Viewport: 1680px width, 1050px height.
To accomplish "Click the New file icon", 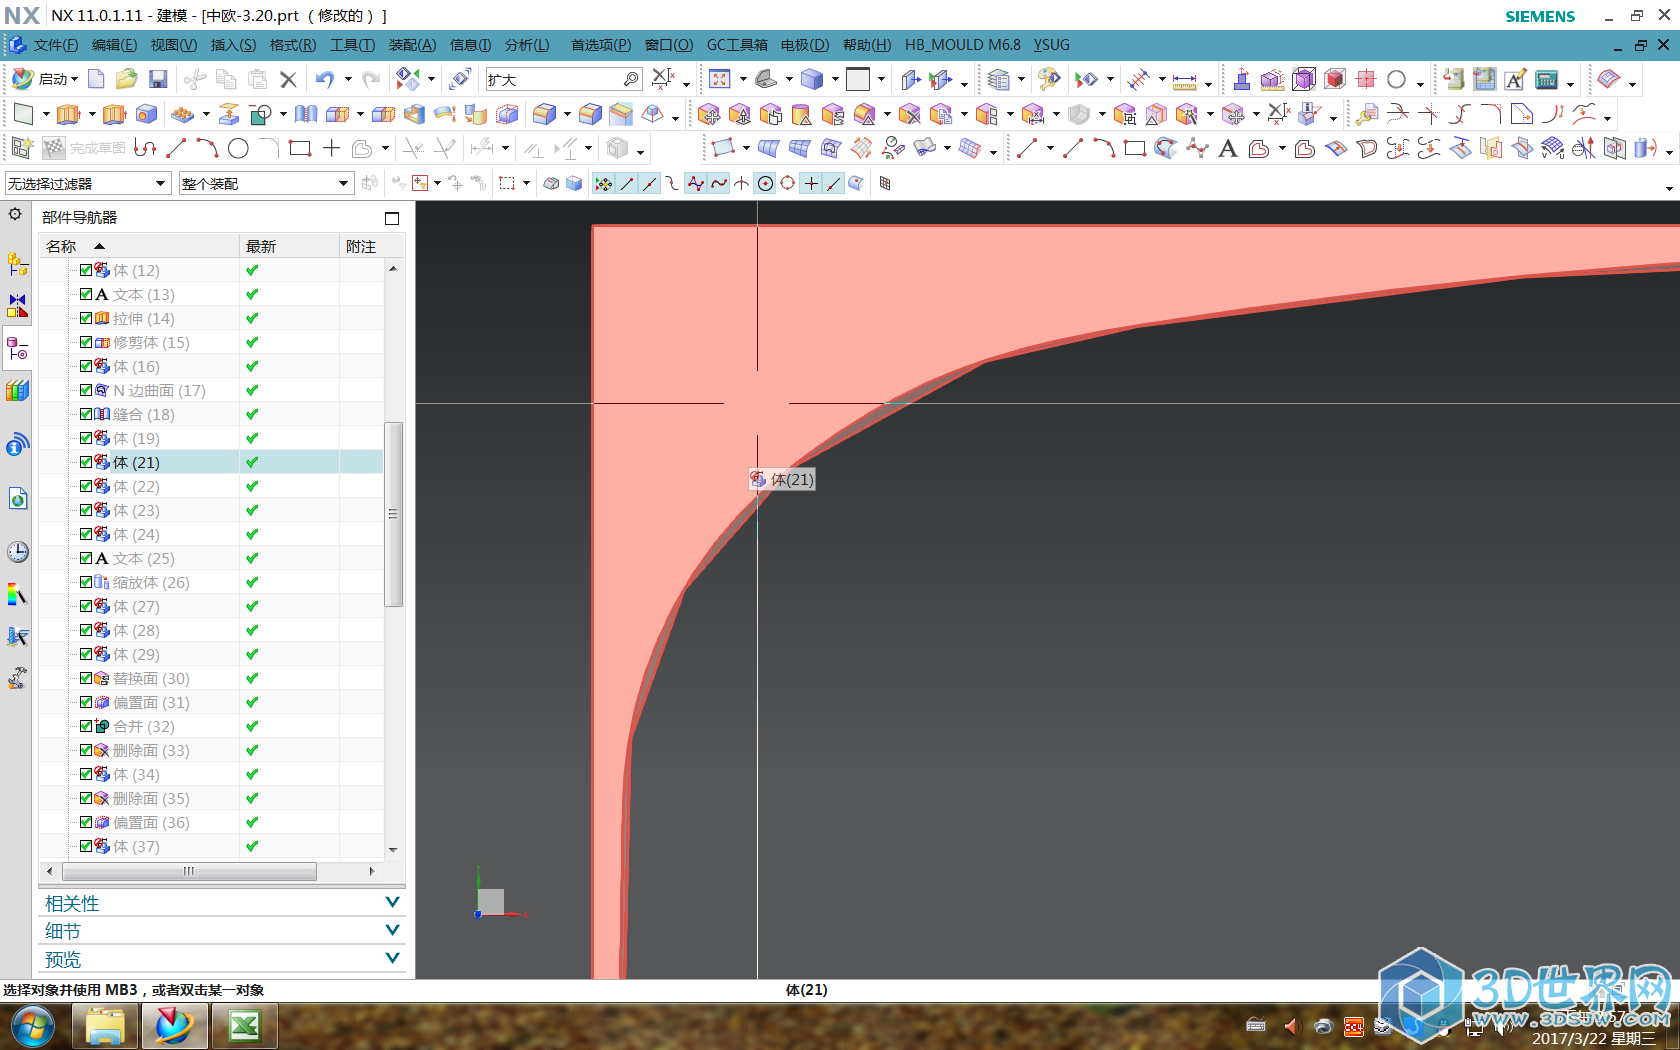I will click(96, 79).
